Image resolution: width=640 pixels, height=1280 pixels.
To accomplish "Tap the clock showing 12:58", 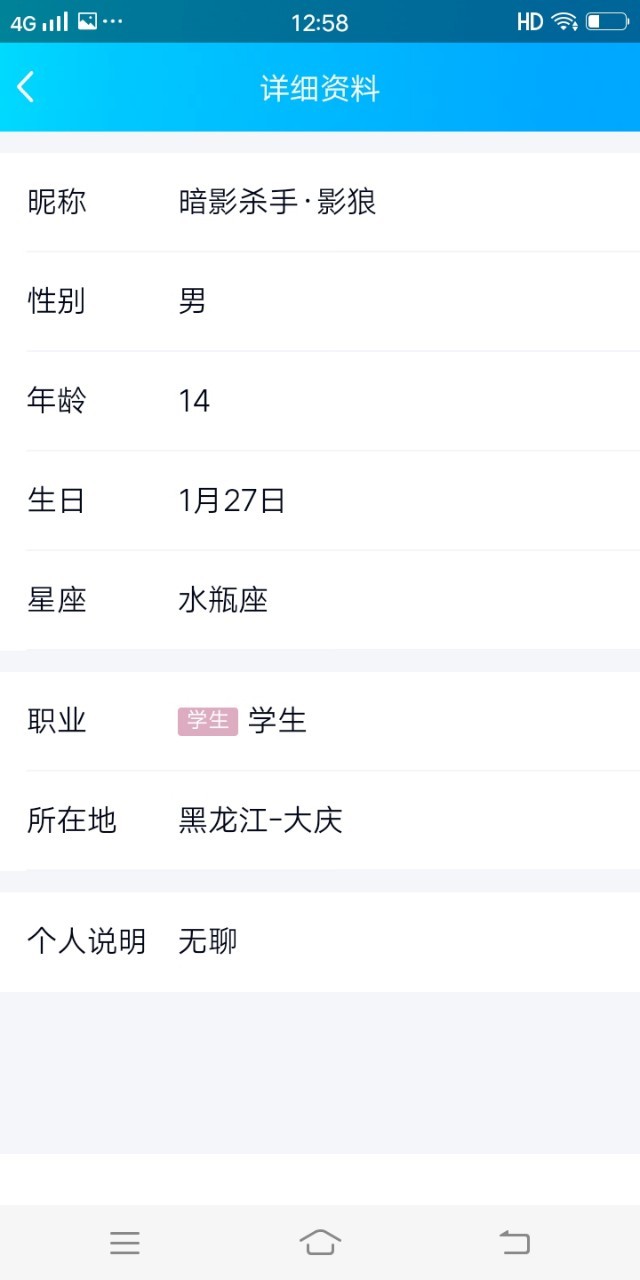I will tap(320, 22).
